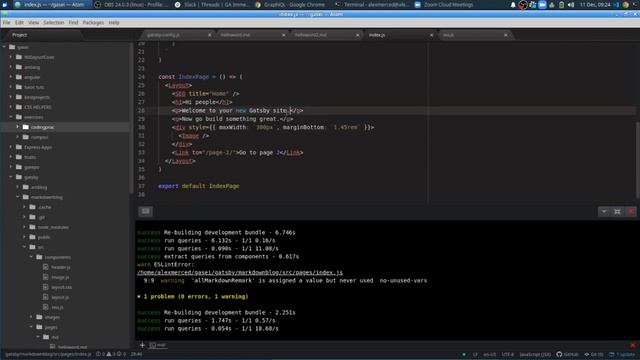Open header.js in the tree
Screen dimensions: 640x360
point(60,267)
